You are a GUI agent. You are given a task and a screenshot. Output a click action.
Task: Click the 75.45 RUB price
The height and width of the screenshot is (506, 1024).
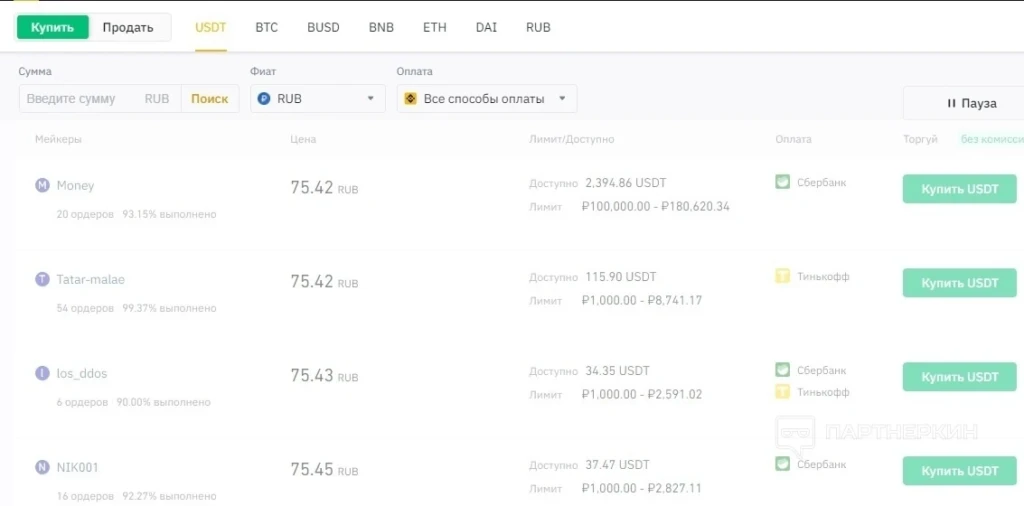click(325, 469)
